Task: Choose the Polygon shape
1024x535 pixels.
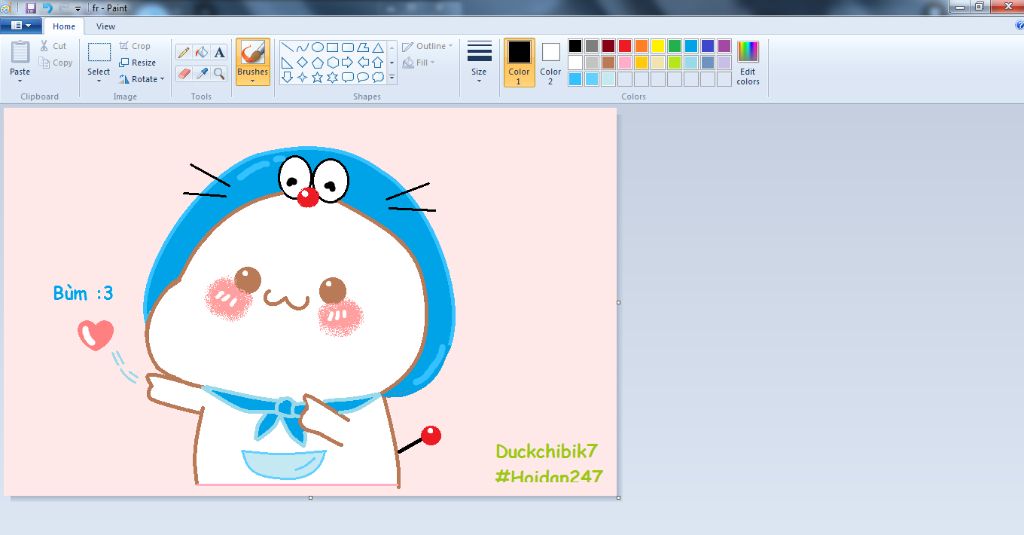Action: click(362, 47)
